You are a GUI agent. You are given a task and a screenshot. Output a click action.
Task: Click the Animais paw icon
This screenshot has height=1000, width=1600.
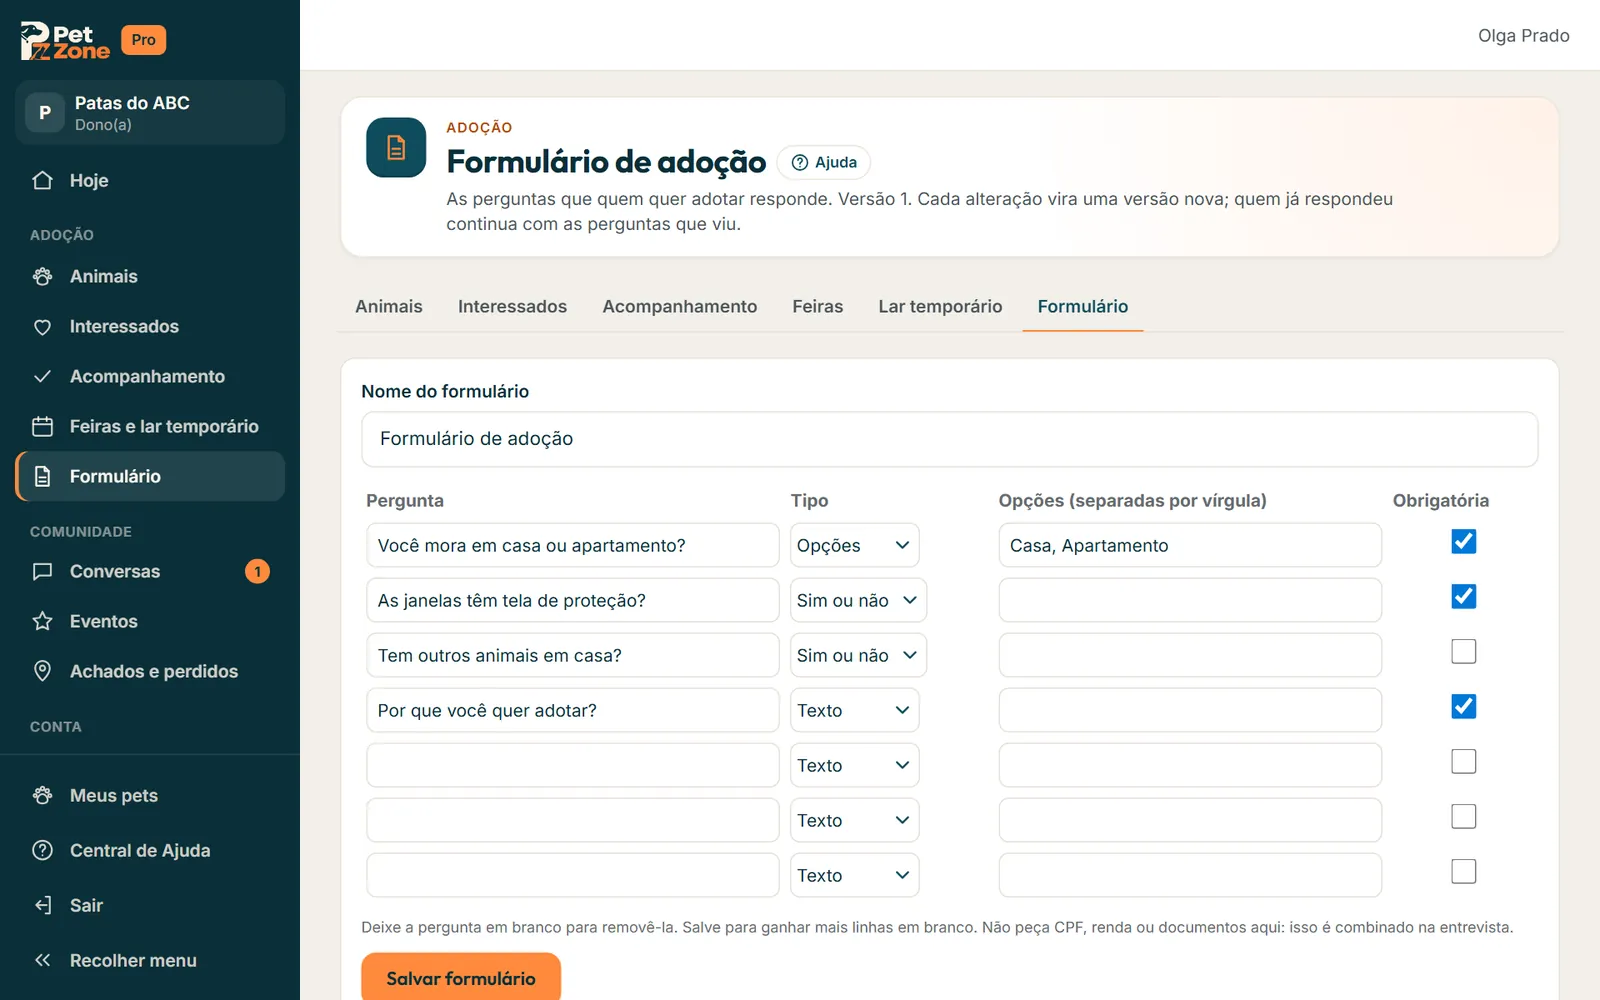point(42,277)
